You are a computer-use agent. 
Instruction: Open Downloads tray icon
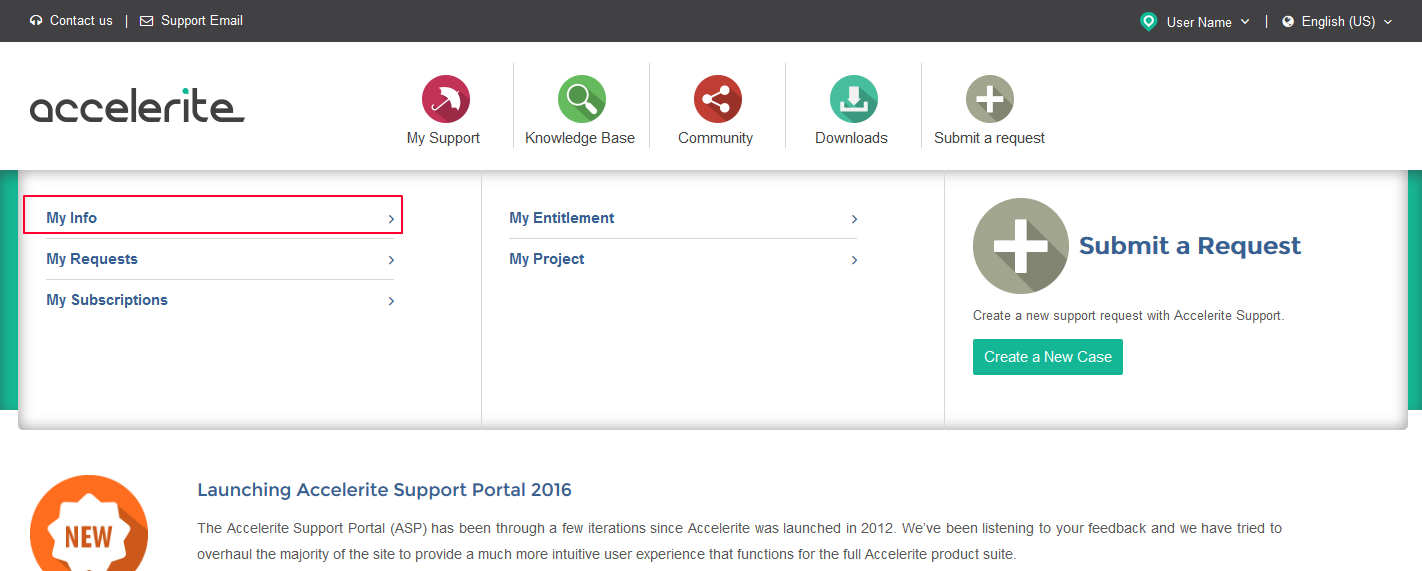(x=853, y=99)
